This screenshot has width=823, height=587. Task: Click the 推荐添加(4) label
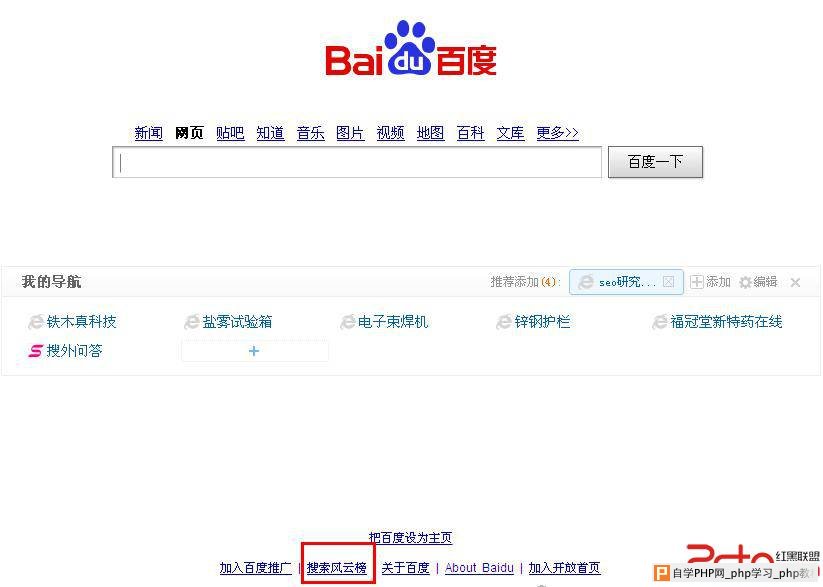pyautogui.click(x=525, y=282)
